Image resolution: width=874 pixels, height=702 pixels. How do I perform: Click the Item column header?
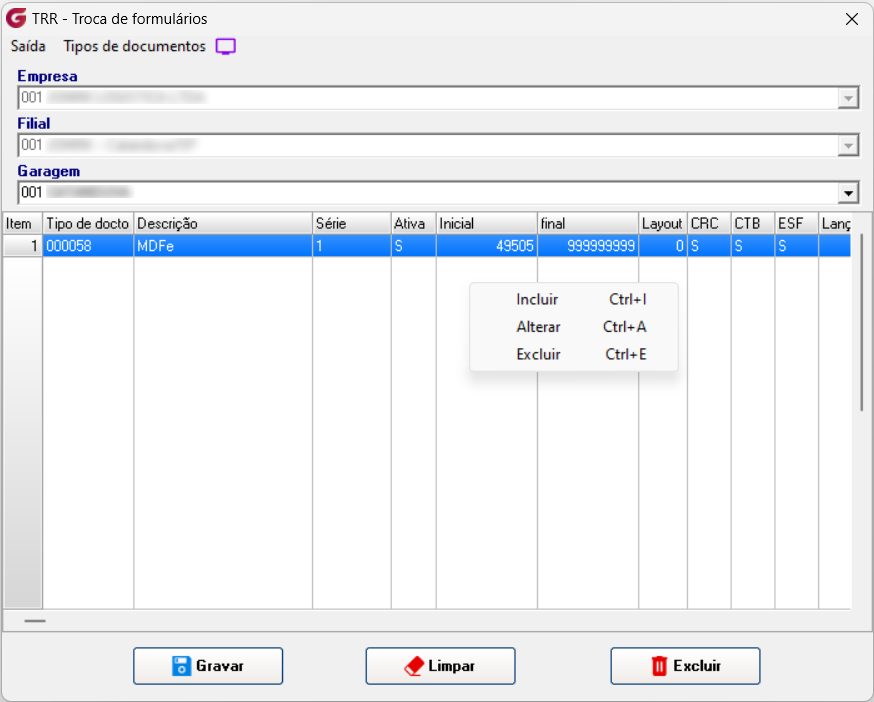[22, 224]
